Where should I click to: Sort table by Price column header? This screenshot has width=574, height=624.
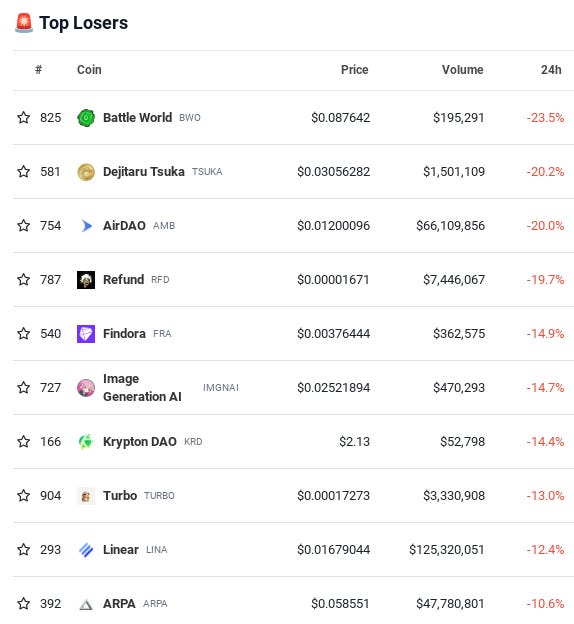354,70
